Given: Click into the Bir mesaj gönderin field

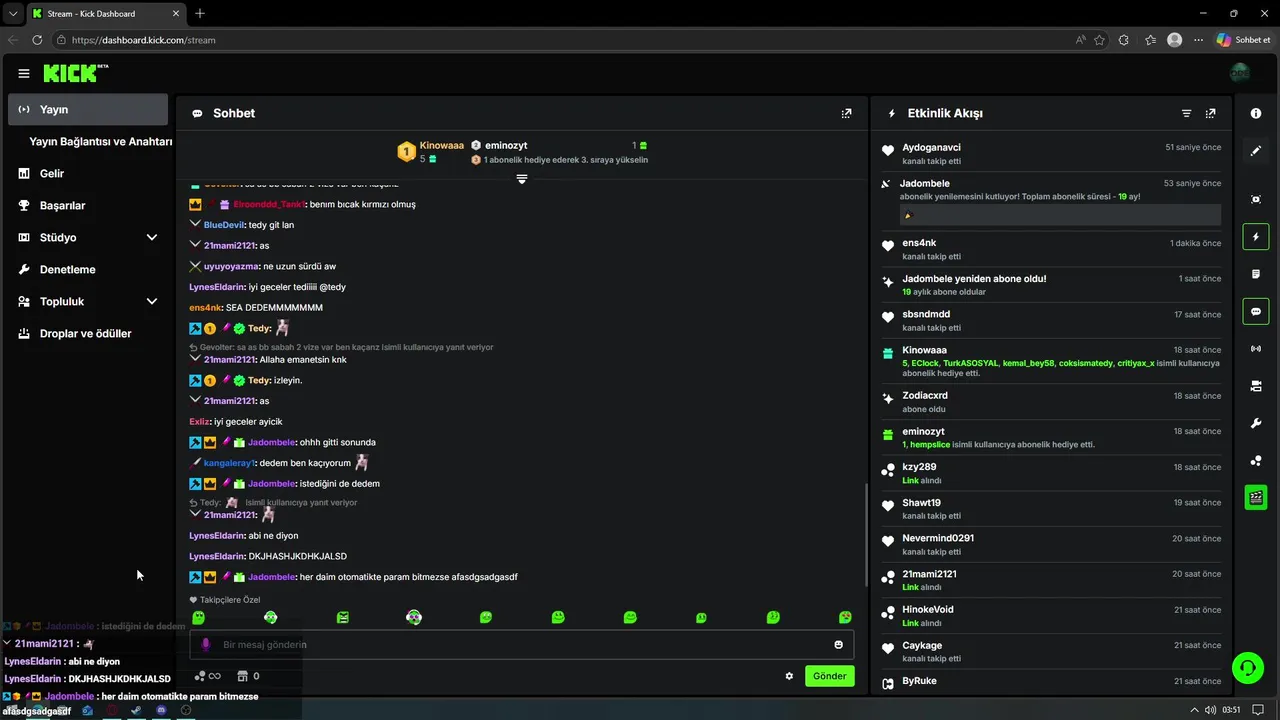Looking at the screenshot, I should (x=521, y=645).
